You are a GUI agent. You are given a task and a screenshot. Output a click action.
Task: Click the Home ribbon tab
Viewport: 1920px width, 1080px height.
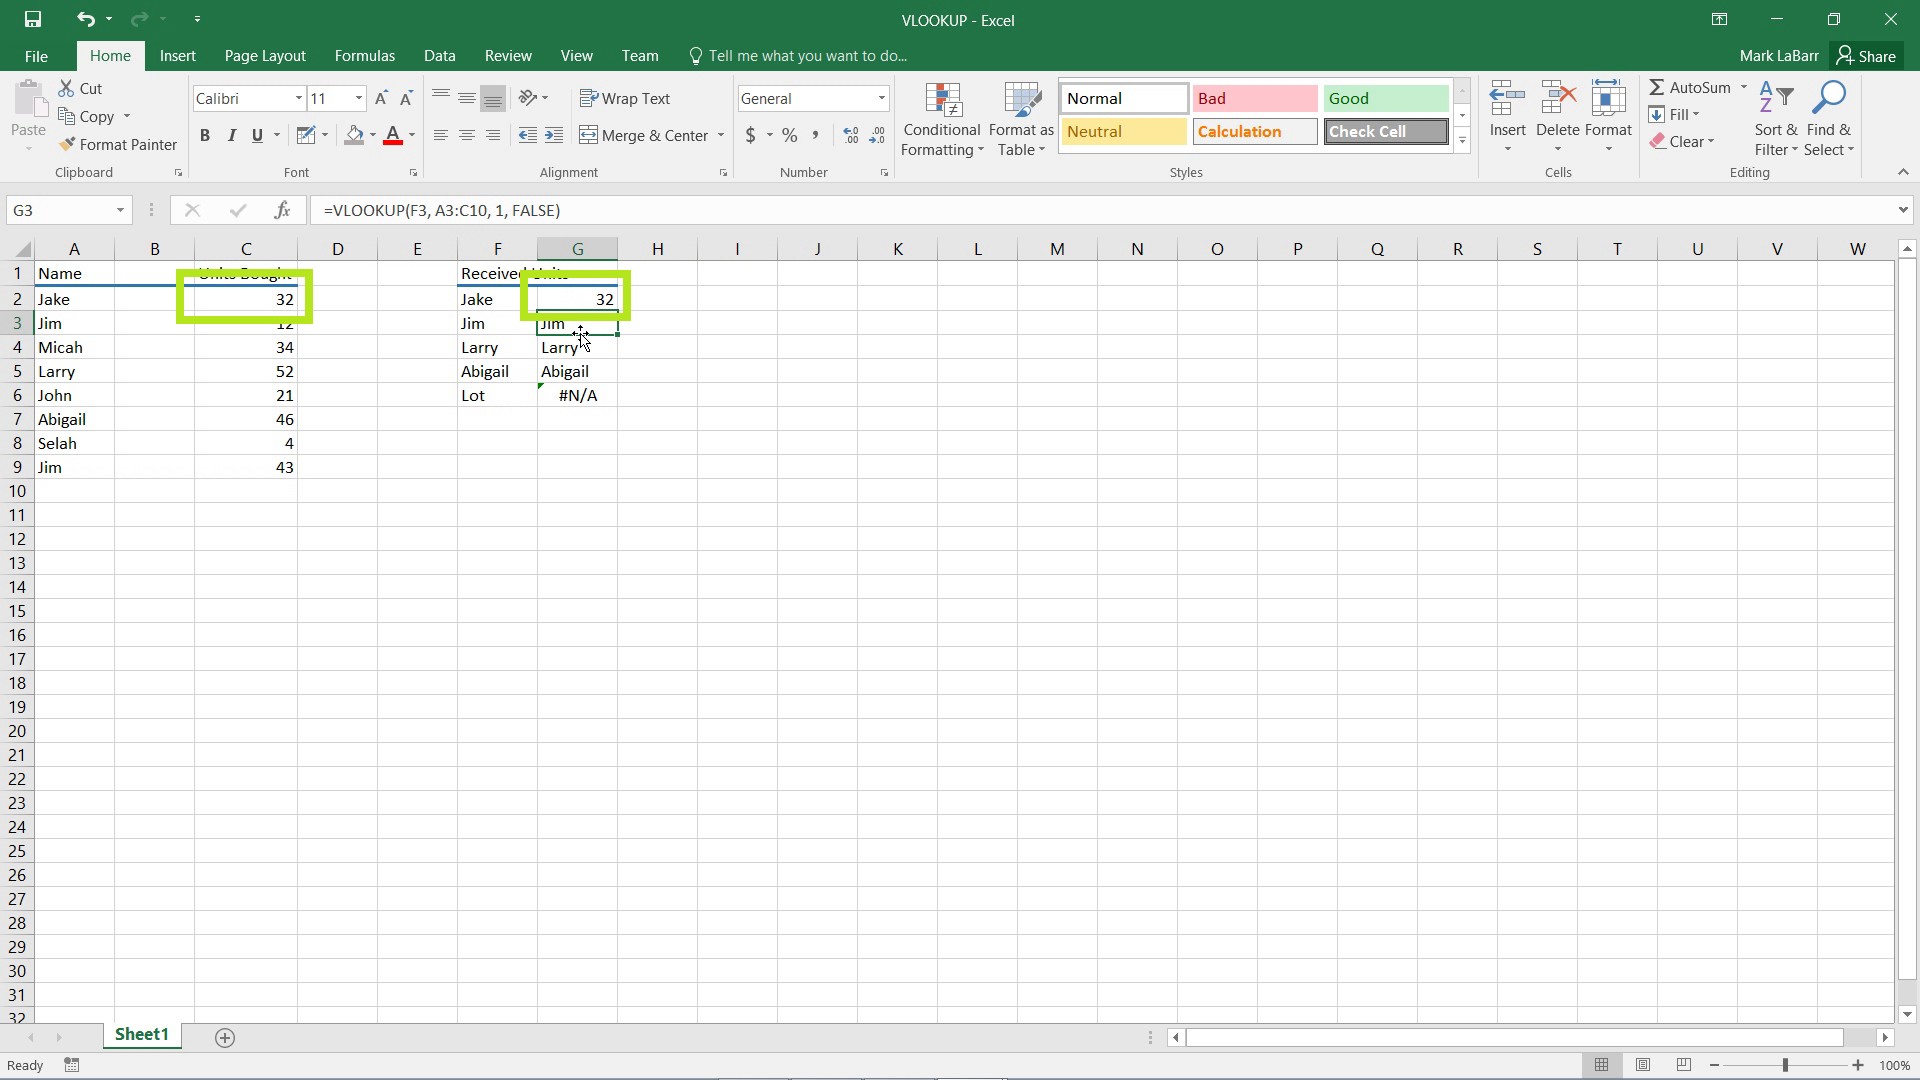coord(108,55)
